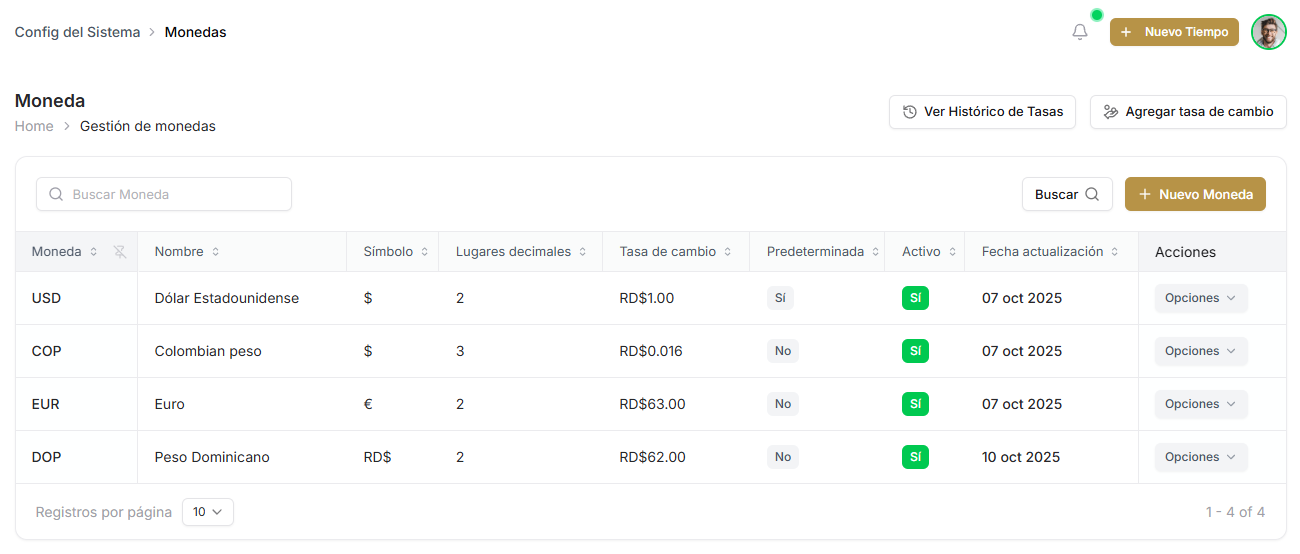The width and height of the screenshot is (1300, 554).
Task: Toggle the Activo Sí badge for DOP
Action: [915, 457]
